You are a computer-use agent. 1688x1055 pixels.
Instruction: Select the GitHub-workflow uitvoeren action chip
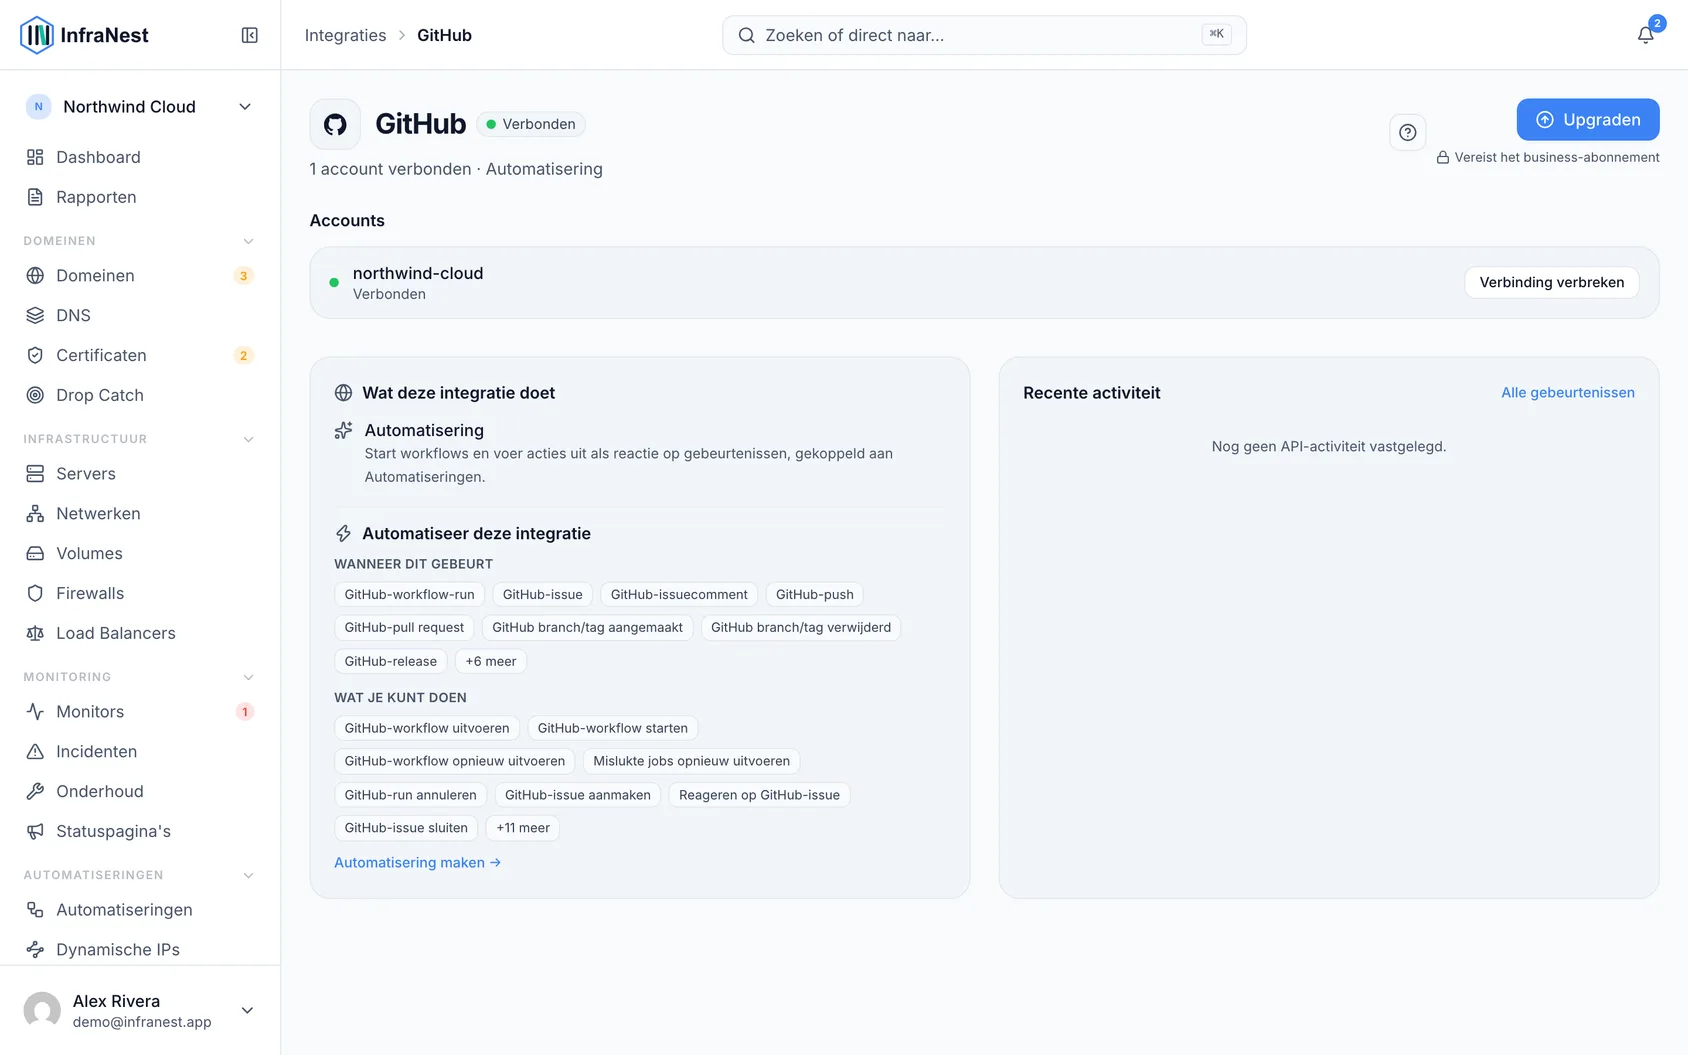coord(427,728)
